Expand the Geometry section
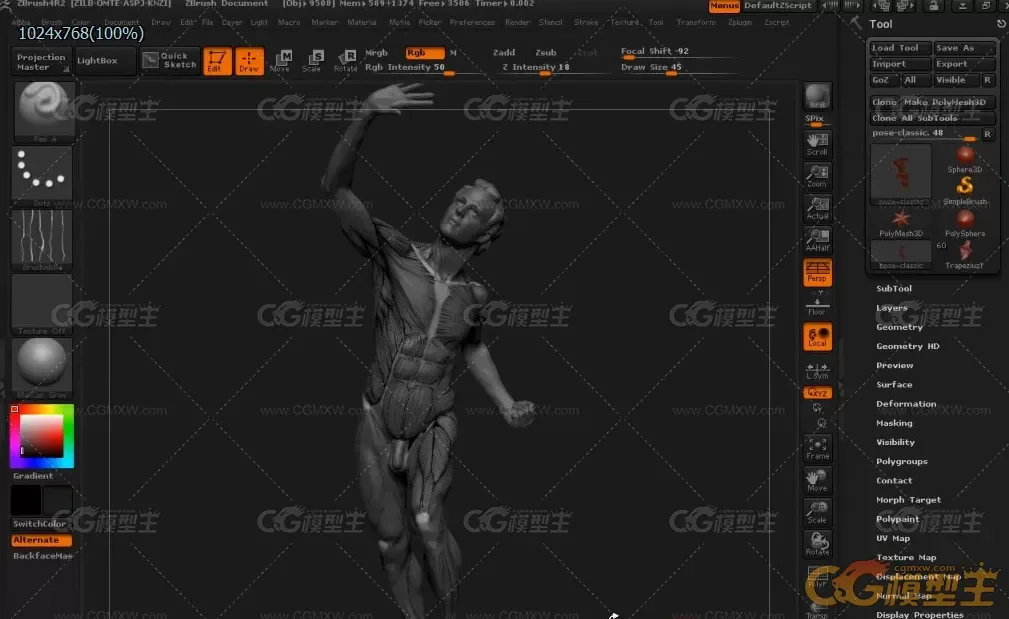1009x619 pixels. pyautogui.click(x=899, y=327)
